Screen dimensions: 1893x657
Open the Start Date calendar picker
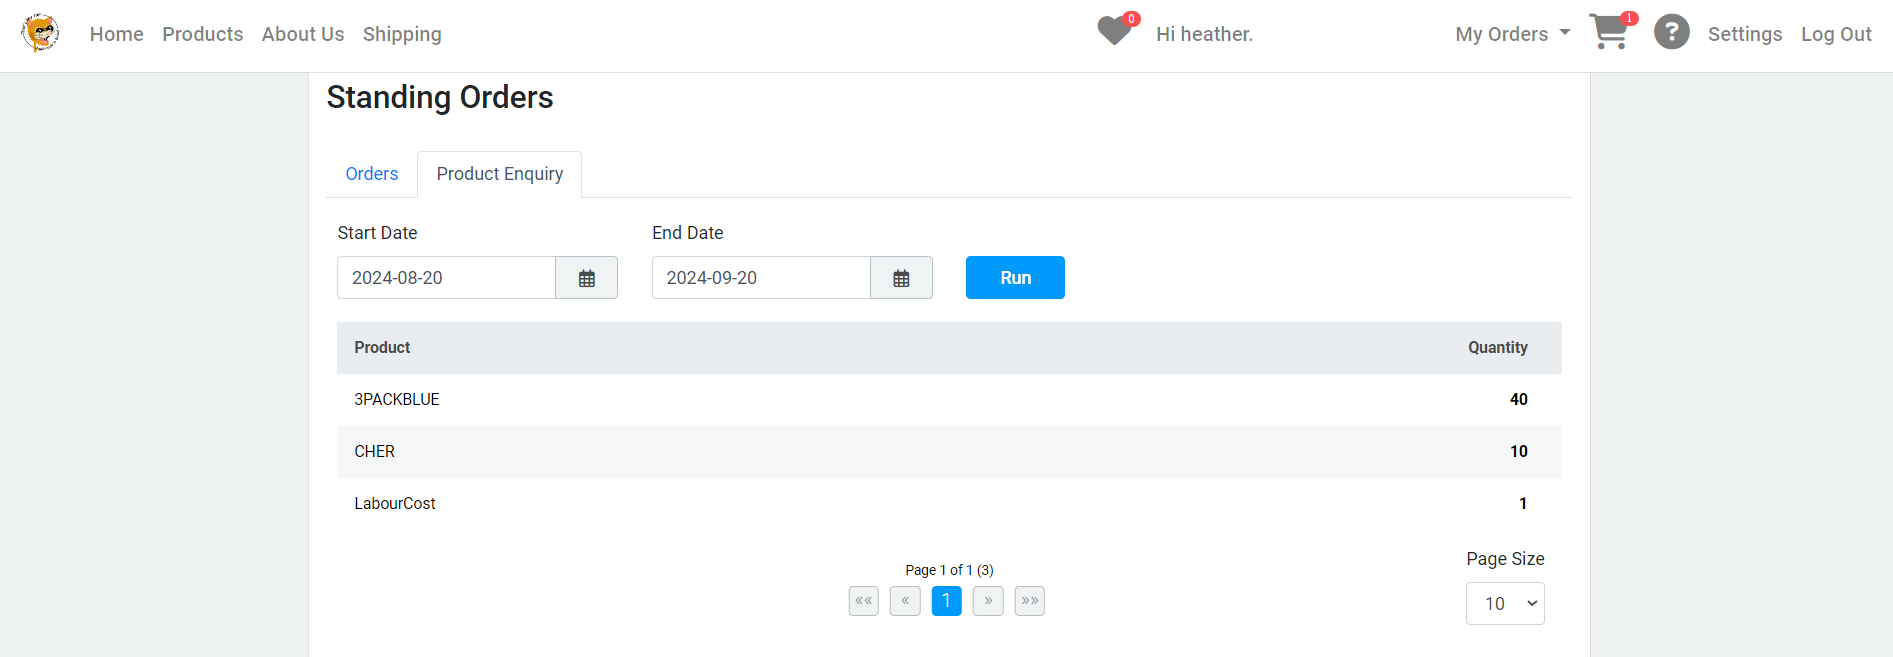586,278
